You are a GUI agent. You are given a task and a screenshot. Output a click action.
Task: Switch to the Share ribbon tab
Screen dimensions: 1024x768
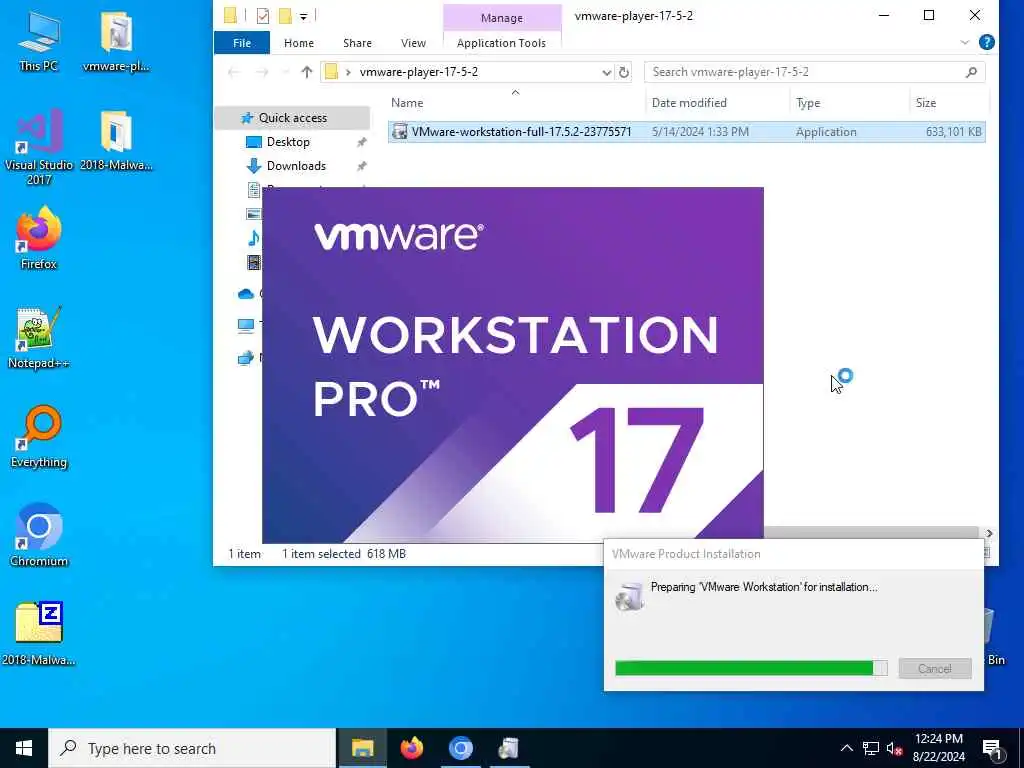tap(357, 43)
